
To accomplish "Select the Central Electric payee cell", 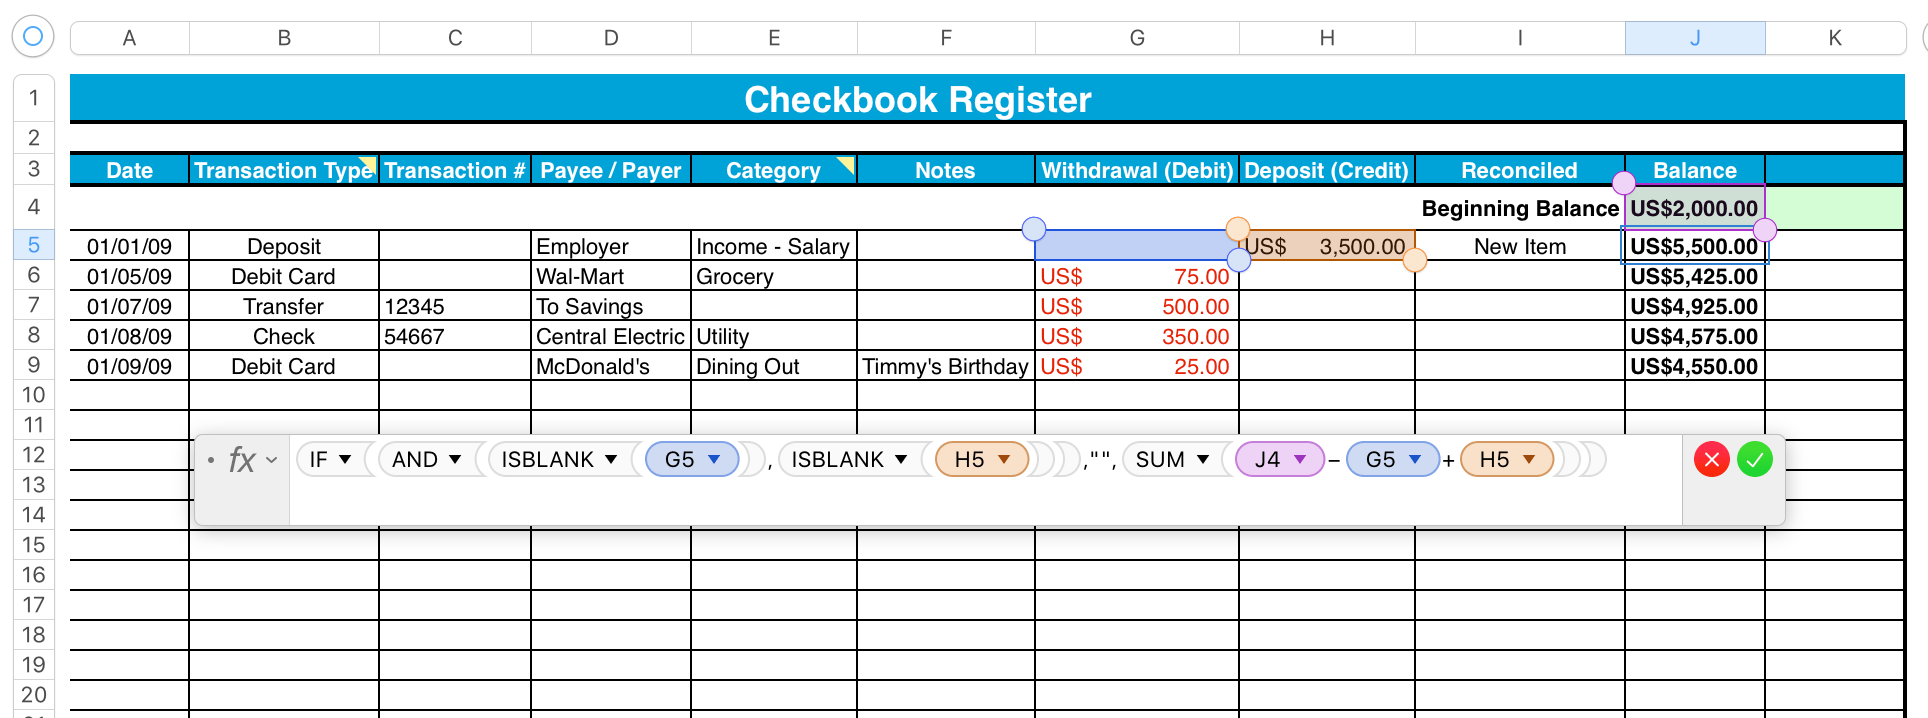I will coord(611,336).
